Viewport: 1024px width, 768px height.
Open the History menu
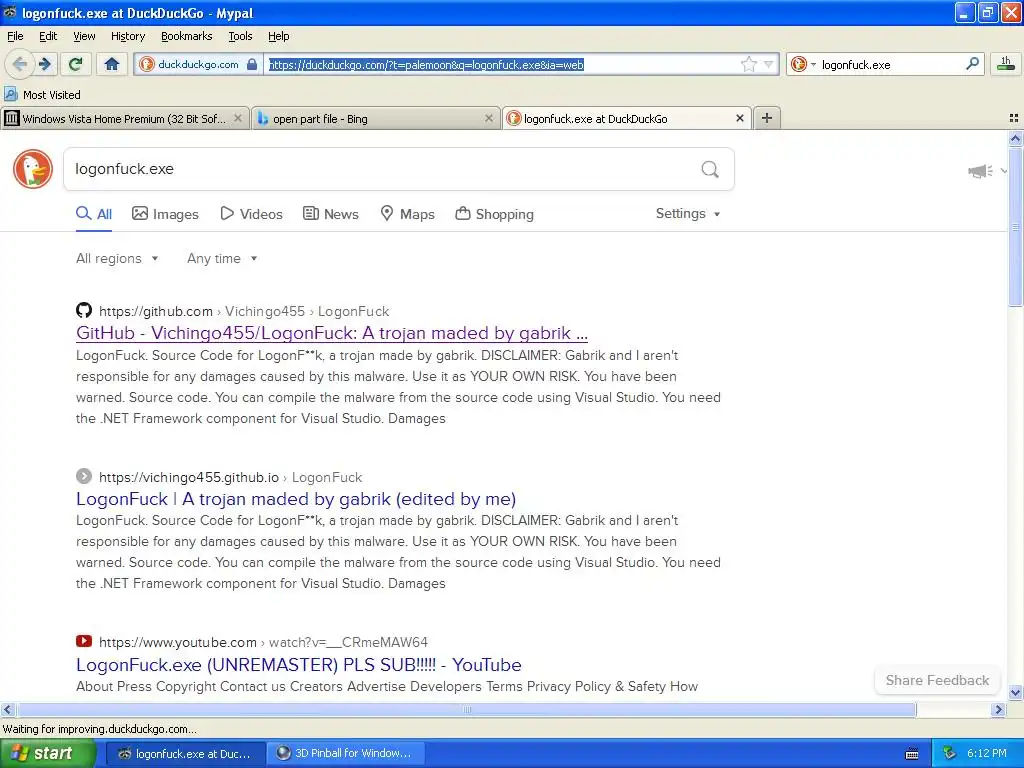tap(127, 37)
